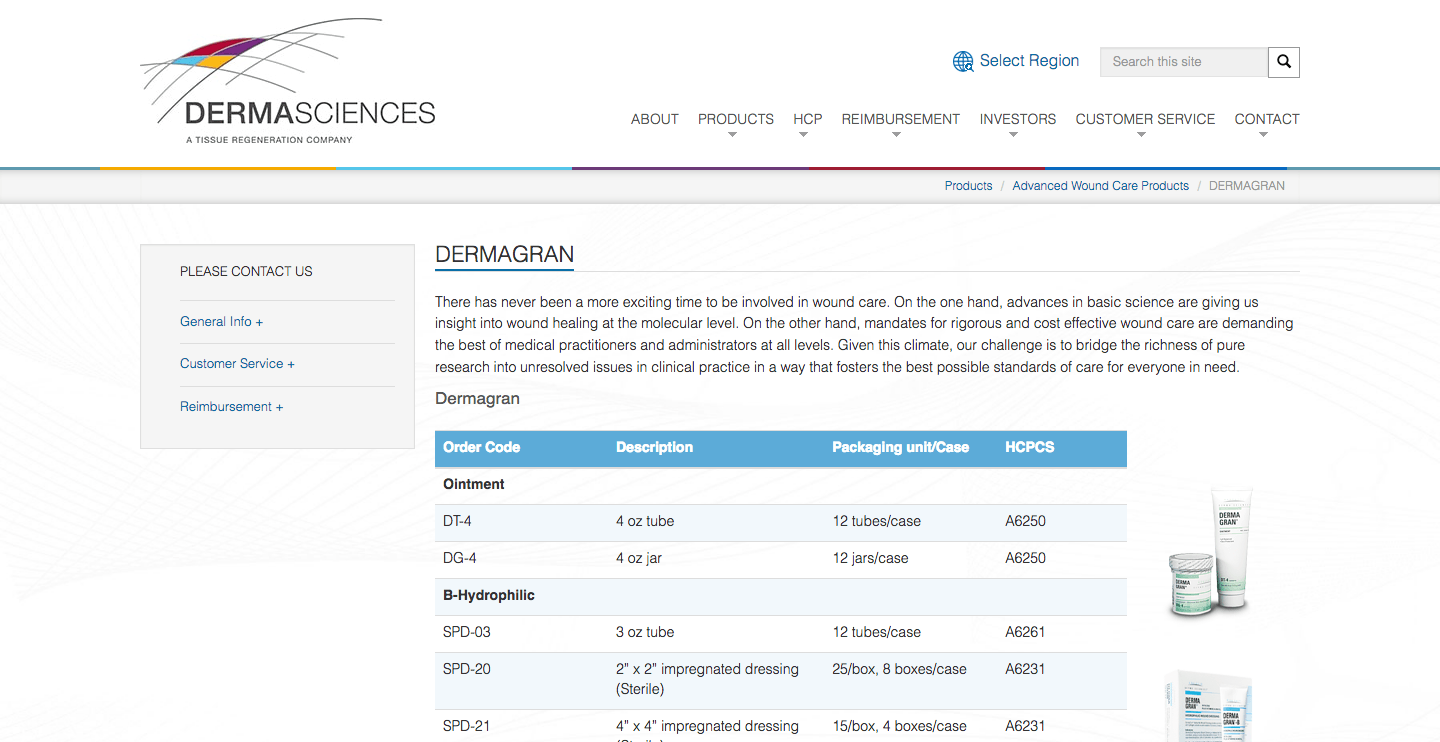Click the 3 oz tube description
The image size is (1440, 742).
pos(645,632)
